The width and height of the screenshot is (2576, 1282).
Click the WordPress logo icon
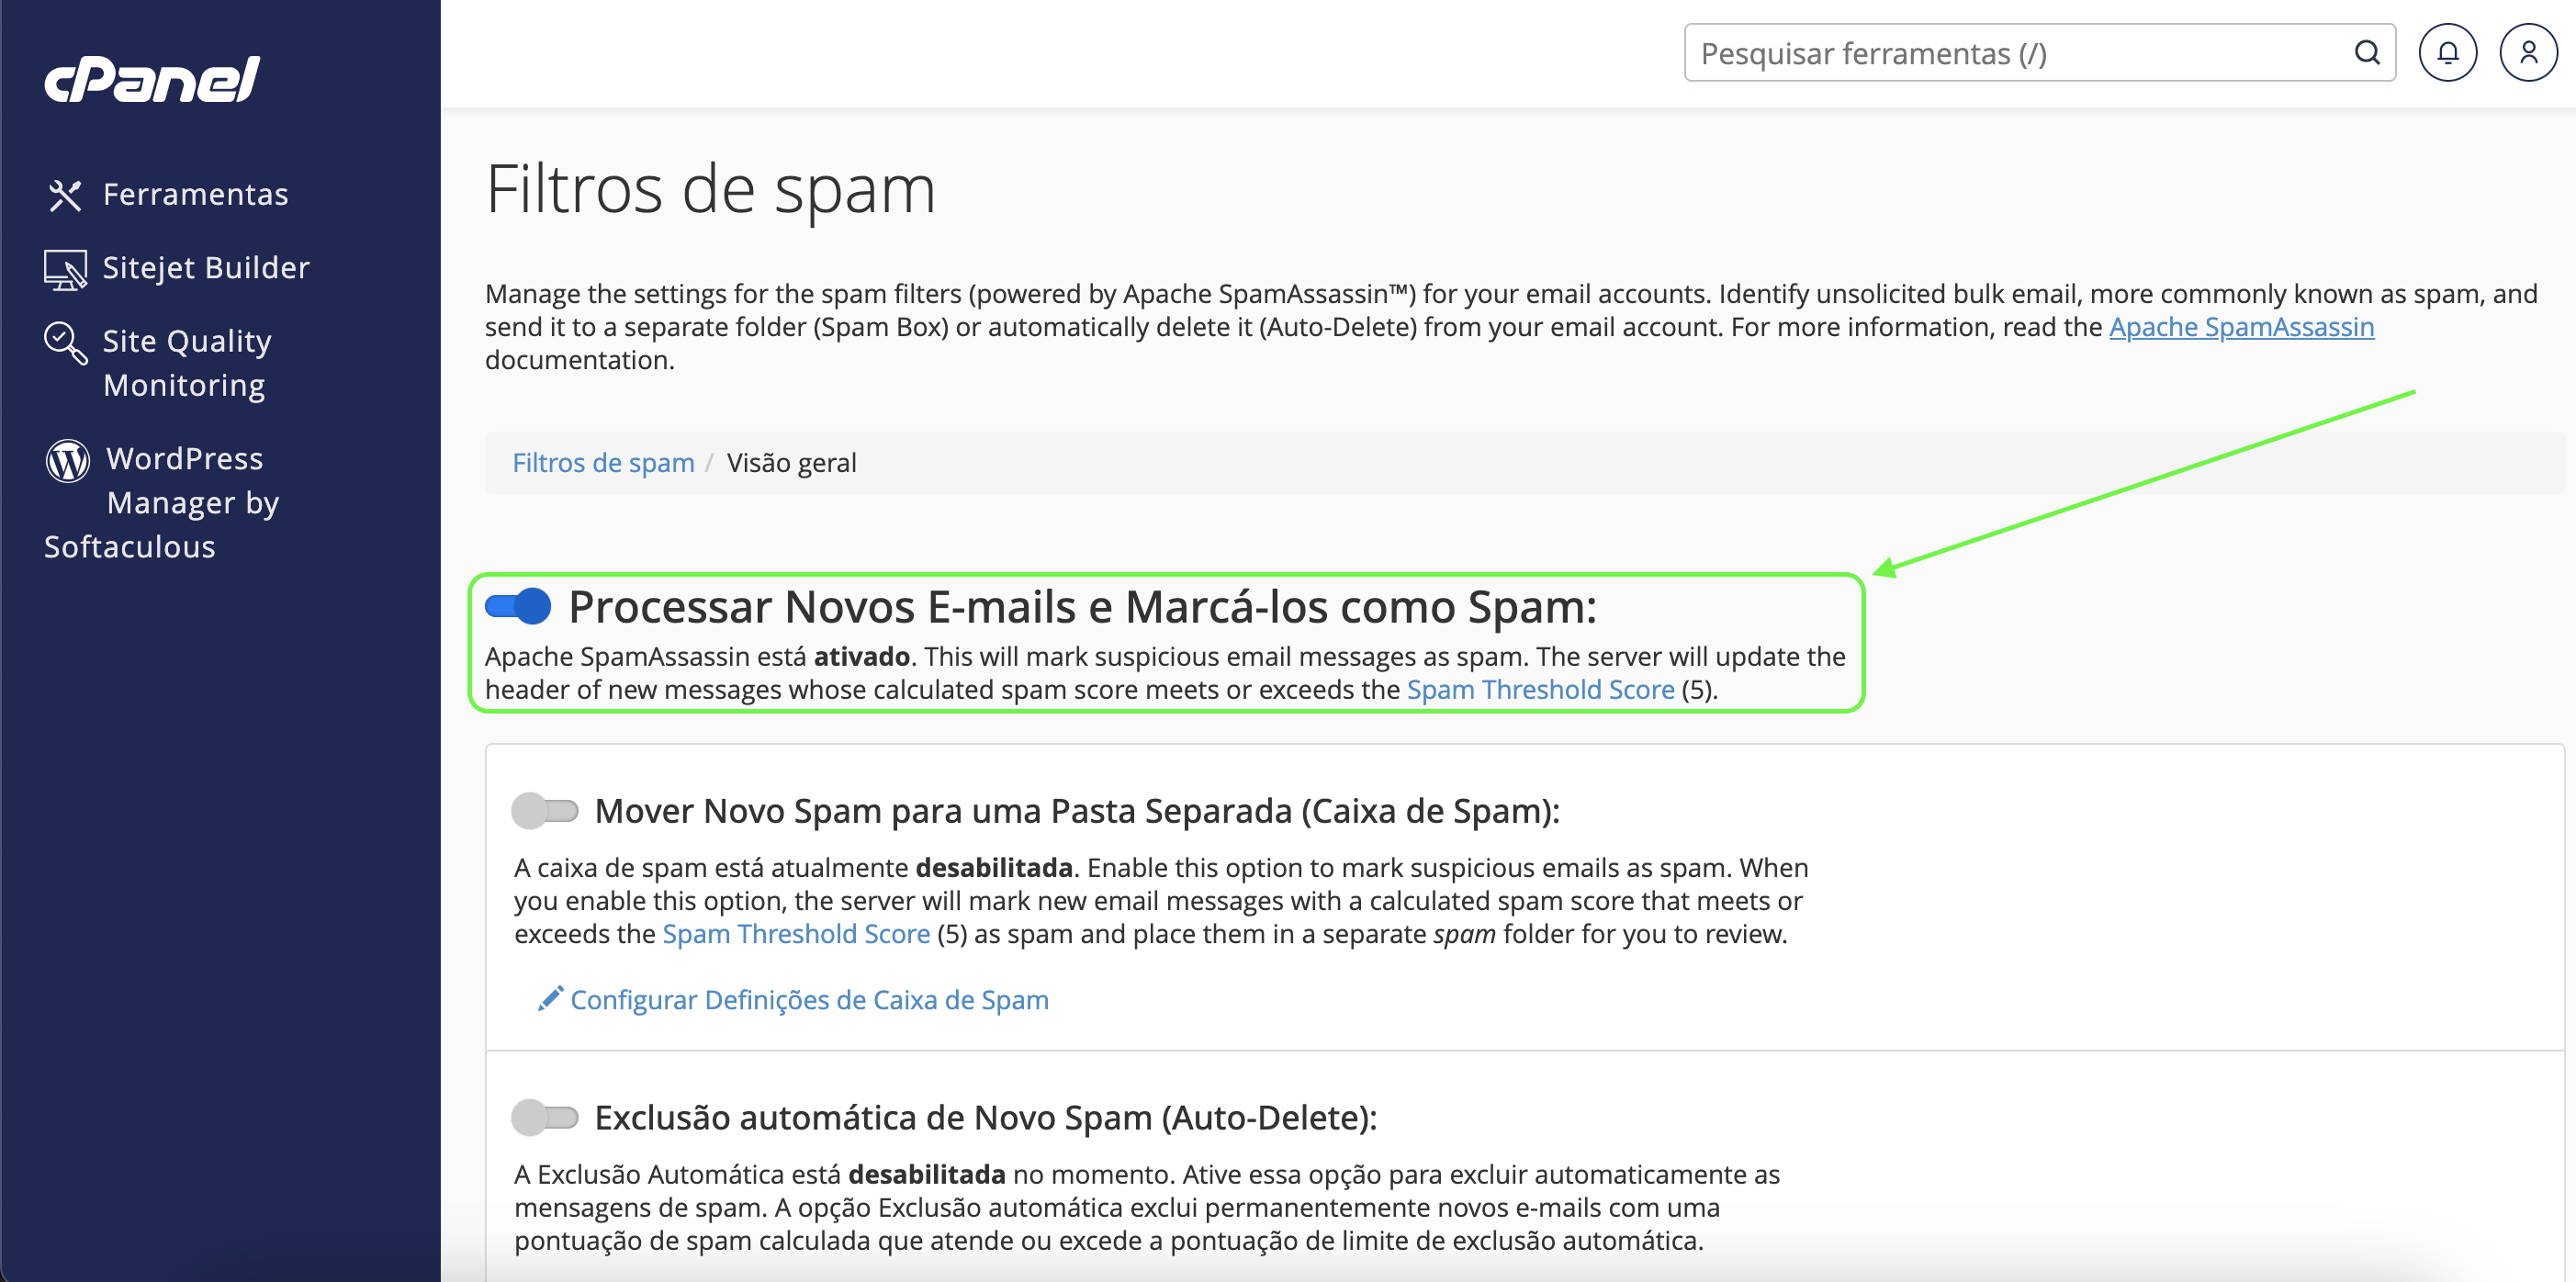(68, 460)
